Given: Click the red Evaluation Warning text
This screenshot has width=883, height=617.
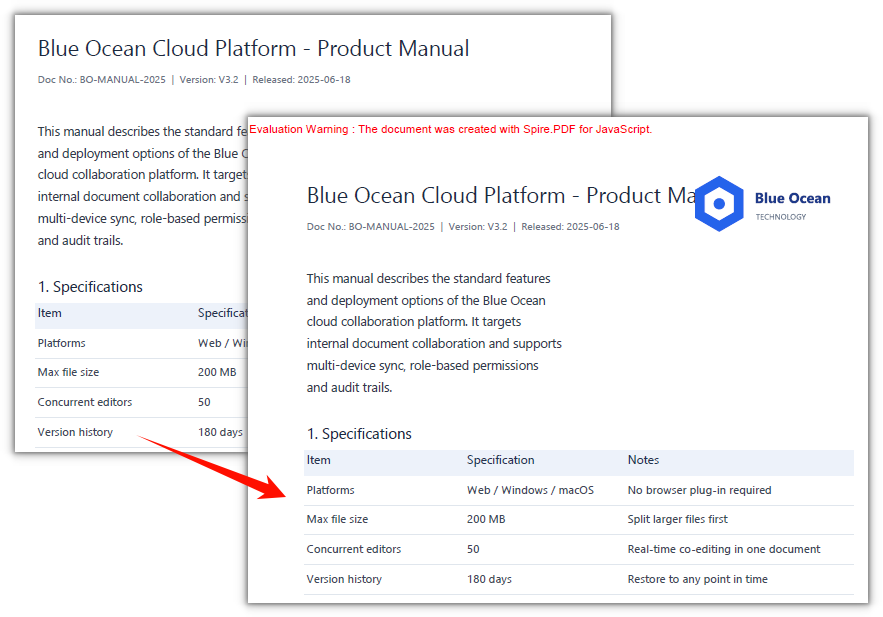Looking at the screenshot, I should 451,129.
